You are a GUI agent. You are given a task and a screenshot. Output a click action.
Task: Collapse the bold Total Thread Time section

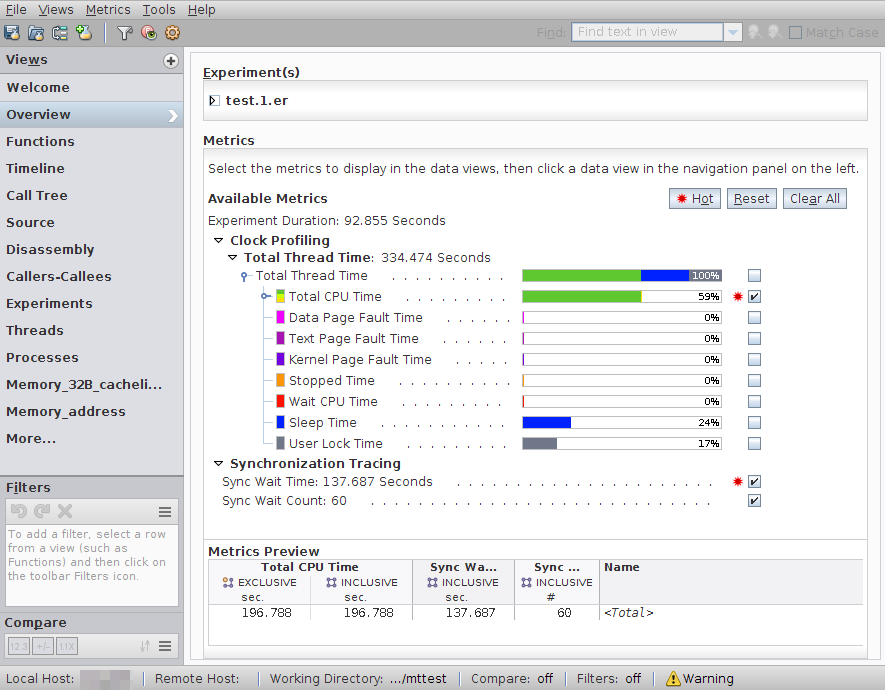[x=233, y=257]
